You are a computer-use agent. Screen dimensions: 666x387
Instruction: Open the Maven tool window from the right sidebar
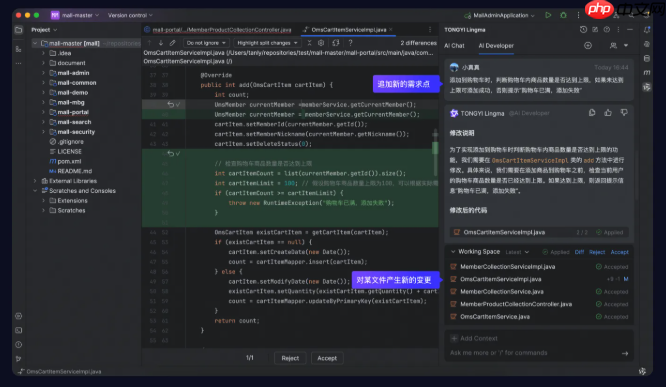point(646,73)
